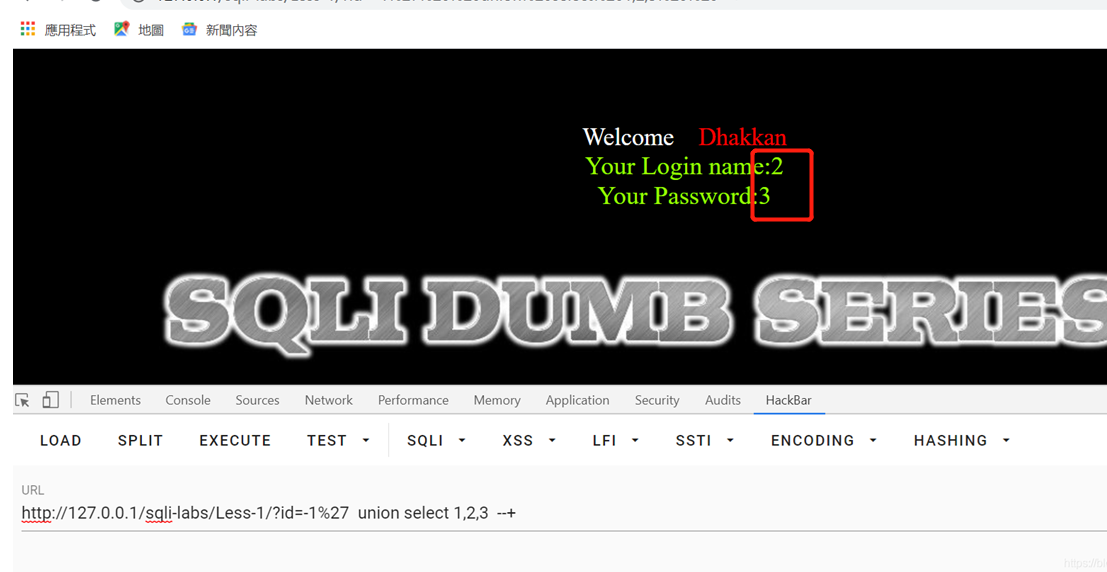The width and height of the screenshot is (1107, 572).
Task: Open the Network tab
Action: (x=328, y=400)
